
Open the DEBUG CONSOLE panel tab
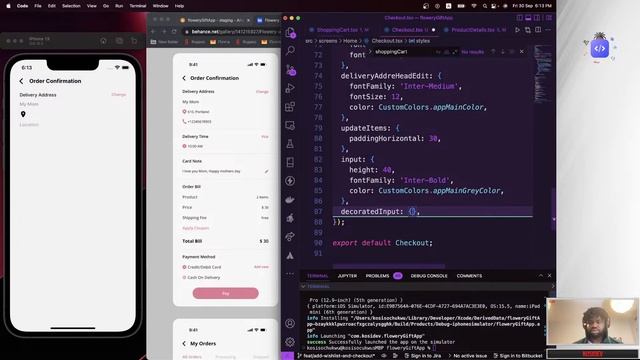(429, 276)
